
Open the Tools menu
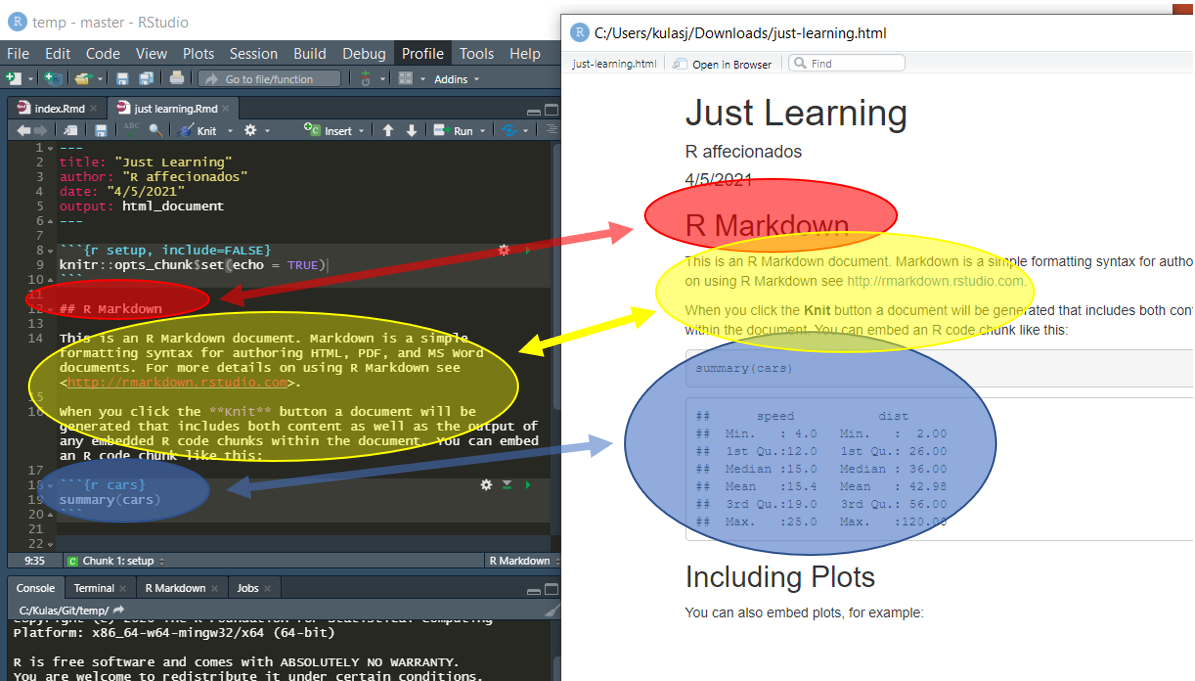coord(476,53)
